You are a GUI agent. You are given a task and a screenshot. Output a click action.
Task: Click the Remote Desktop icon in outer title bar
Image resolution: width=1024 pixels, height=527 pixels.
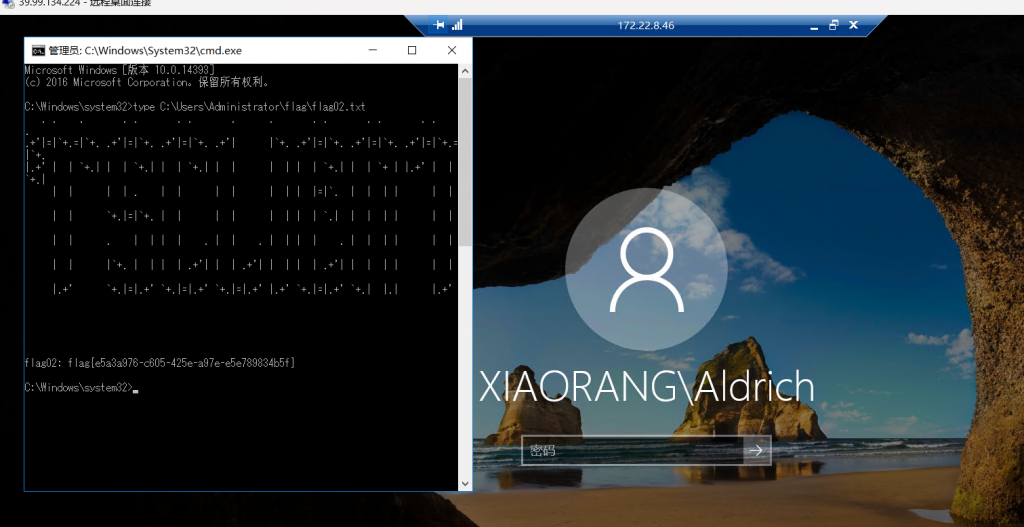coord(8,3)
